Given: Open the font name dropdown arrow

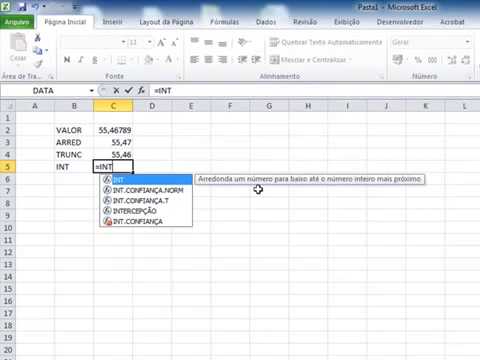Looking at the screenshot, I should tap(123, 42).
